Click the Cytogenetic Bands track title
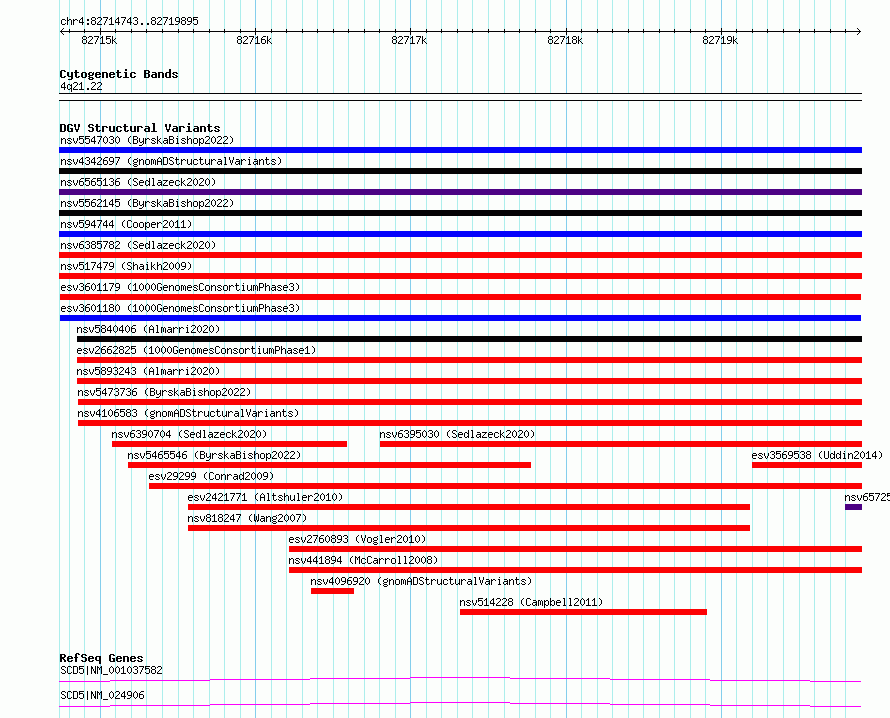 click(119, 74)
